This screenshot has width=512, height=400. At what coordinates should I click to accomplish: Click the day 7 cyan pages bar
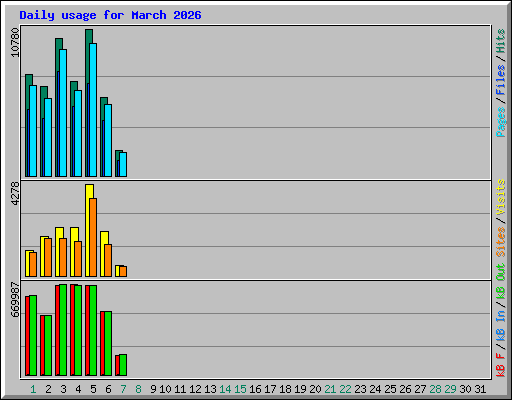(123, 164)
